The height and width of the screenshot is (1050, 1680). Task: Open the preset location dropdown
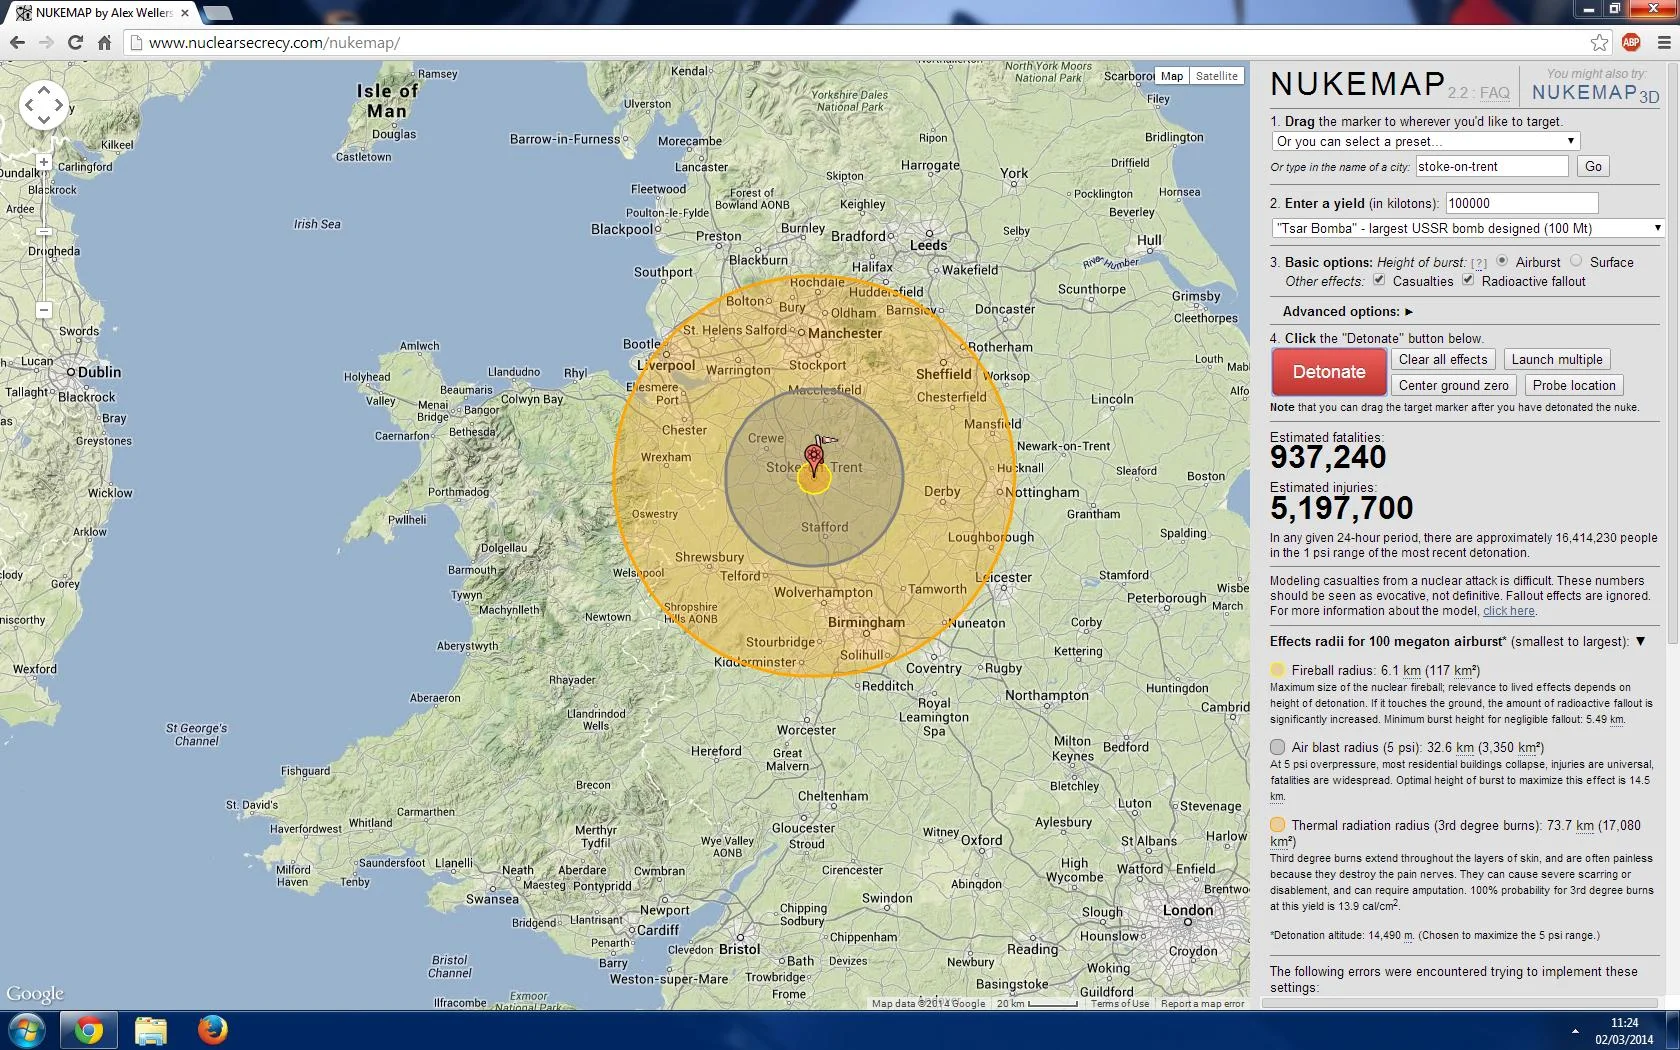click(1426, 141)
